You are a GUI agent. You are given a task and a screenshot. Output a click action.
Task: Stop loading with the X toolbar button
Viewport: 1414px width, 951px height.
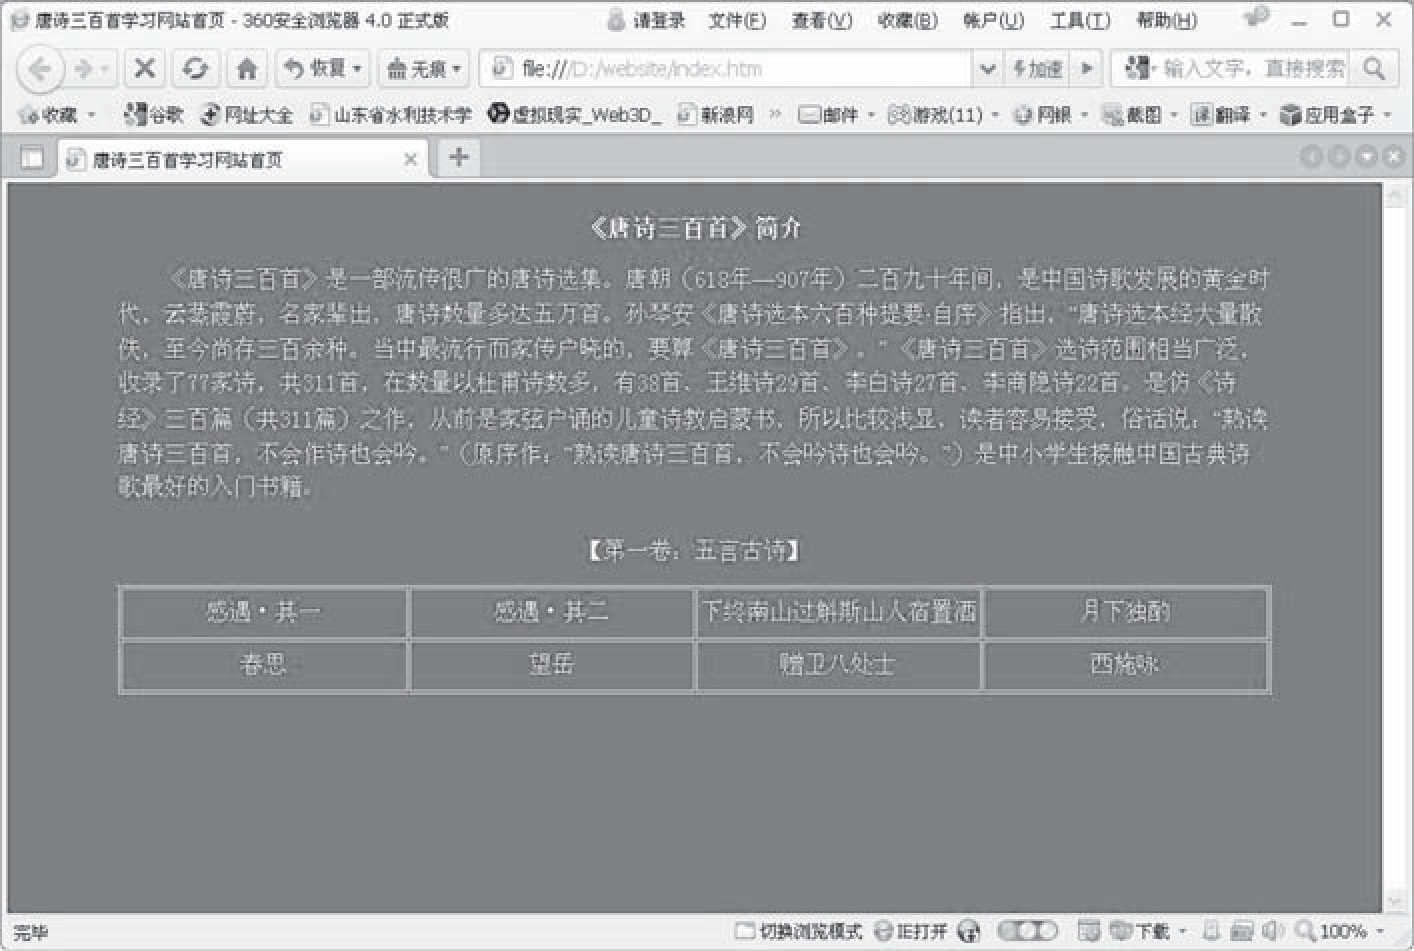(145, 68)
